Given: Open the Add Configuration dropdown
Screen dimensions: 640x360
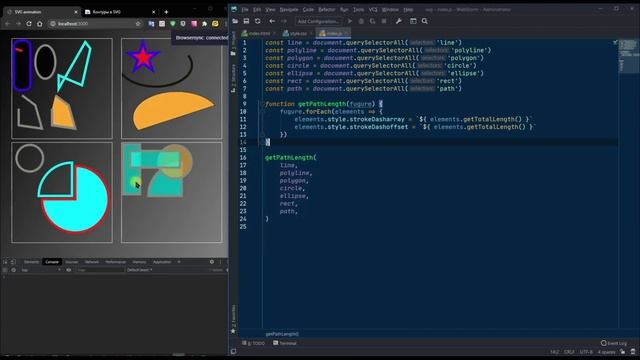Looking at the screenshot, I should [318, 21].
